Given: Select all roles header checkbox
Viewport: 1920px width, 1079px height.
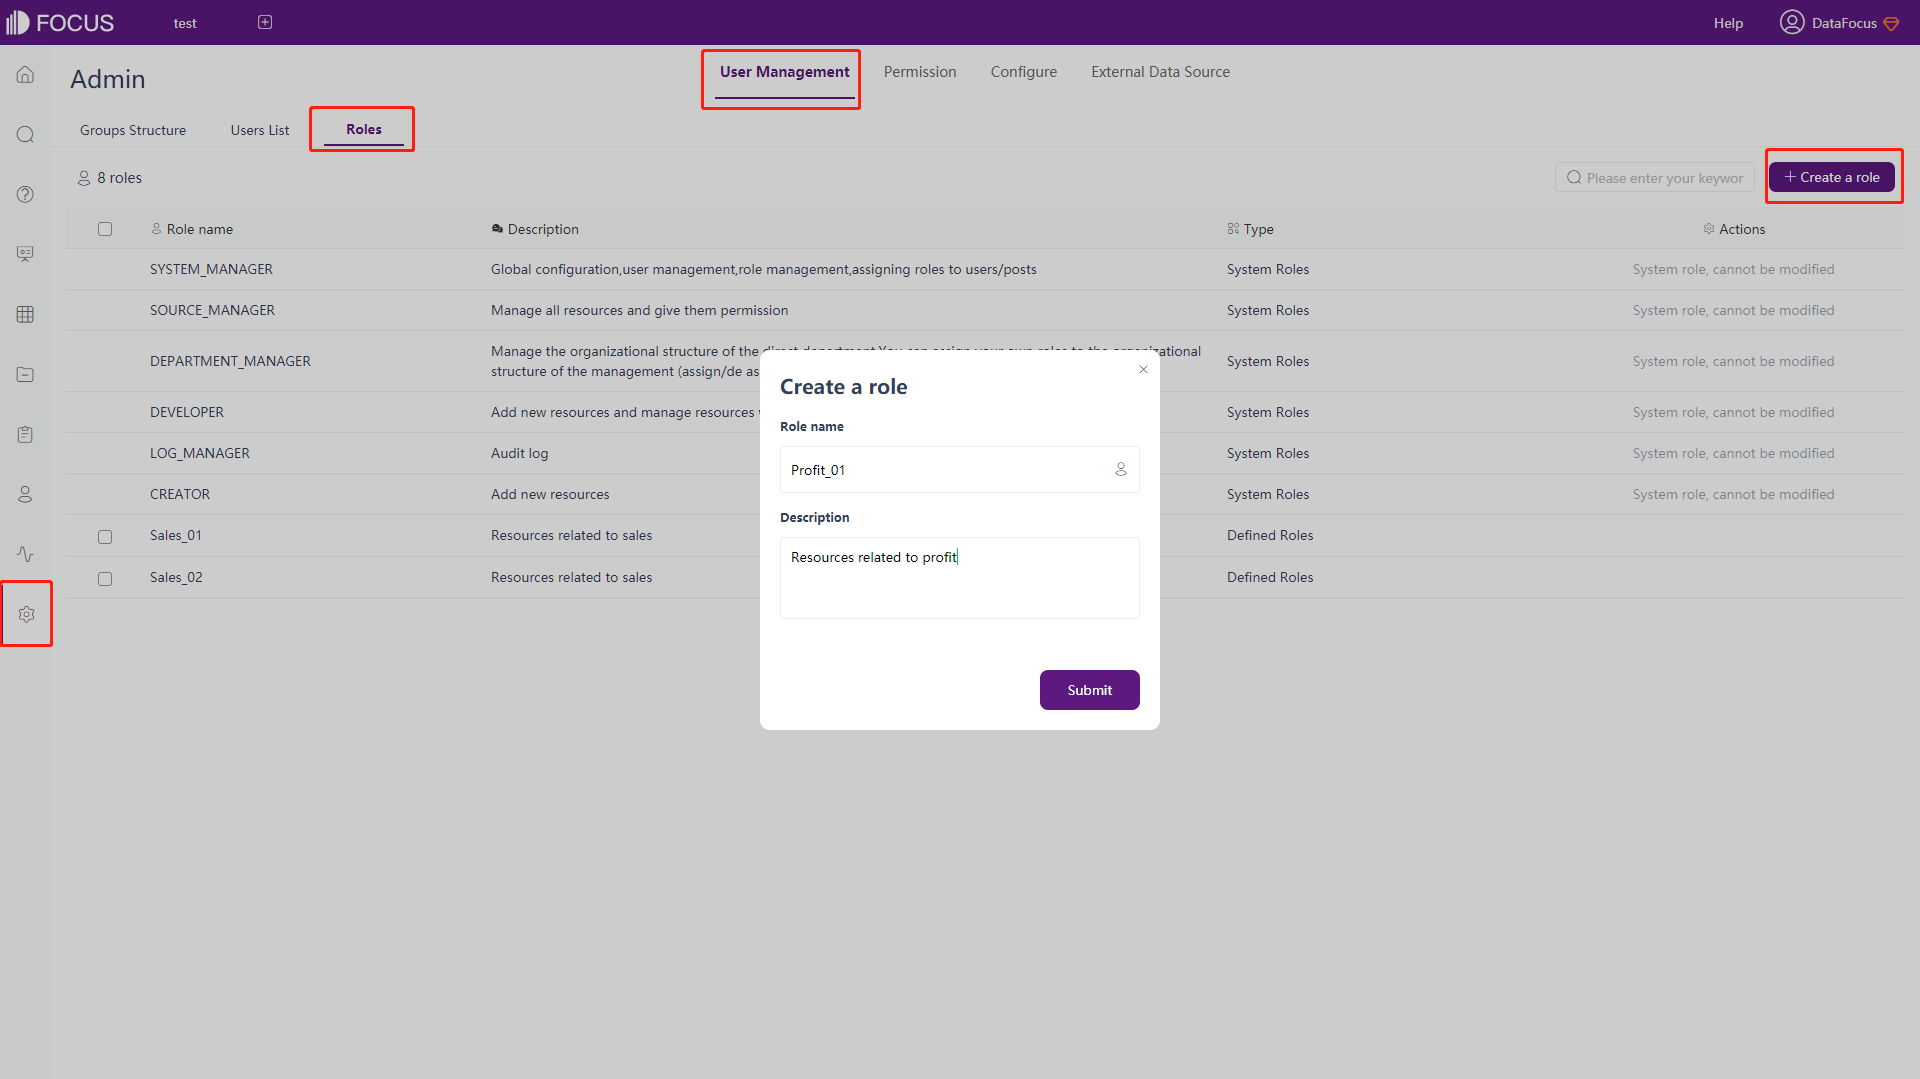Looking at the screenshot, I should [x=105, y=229].
